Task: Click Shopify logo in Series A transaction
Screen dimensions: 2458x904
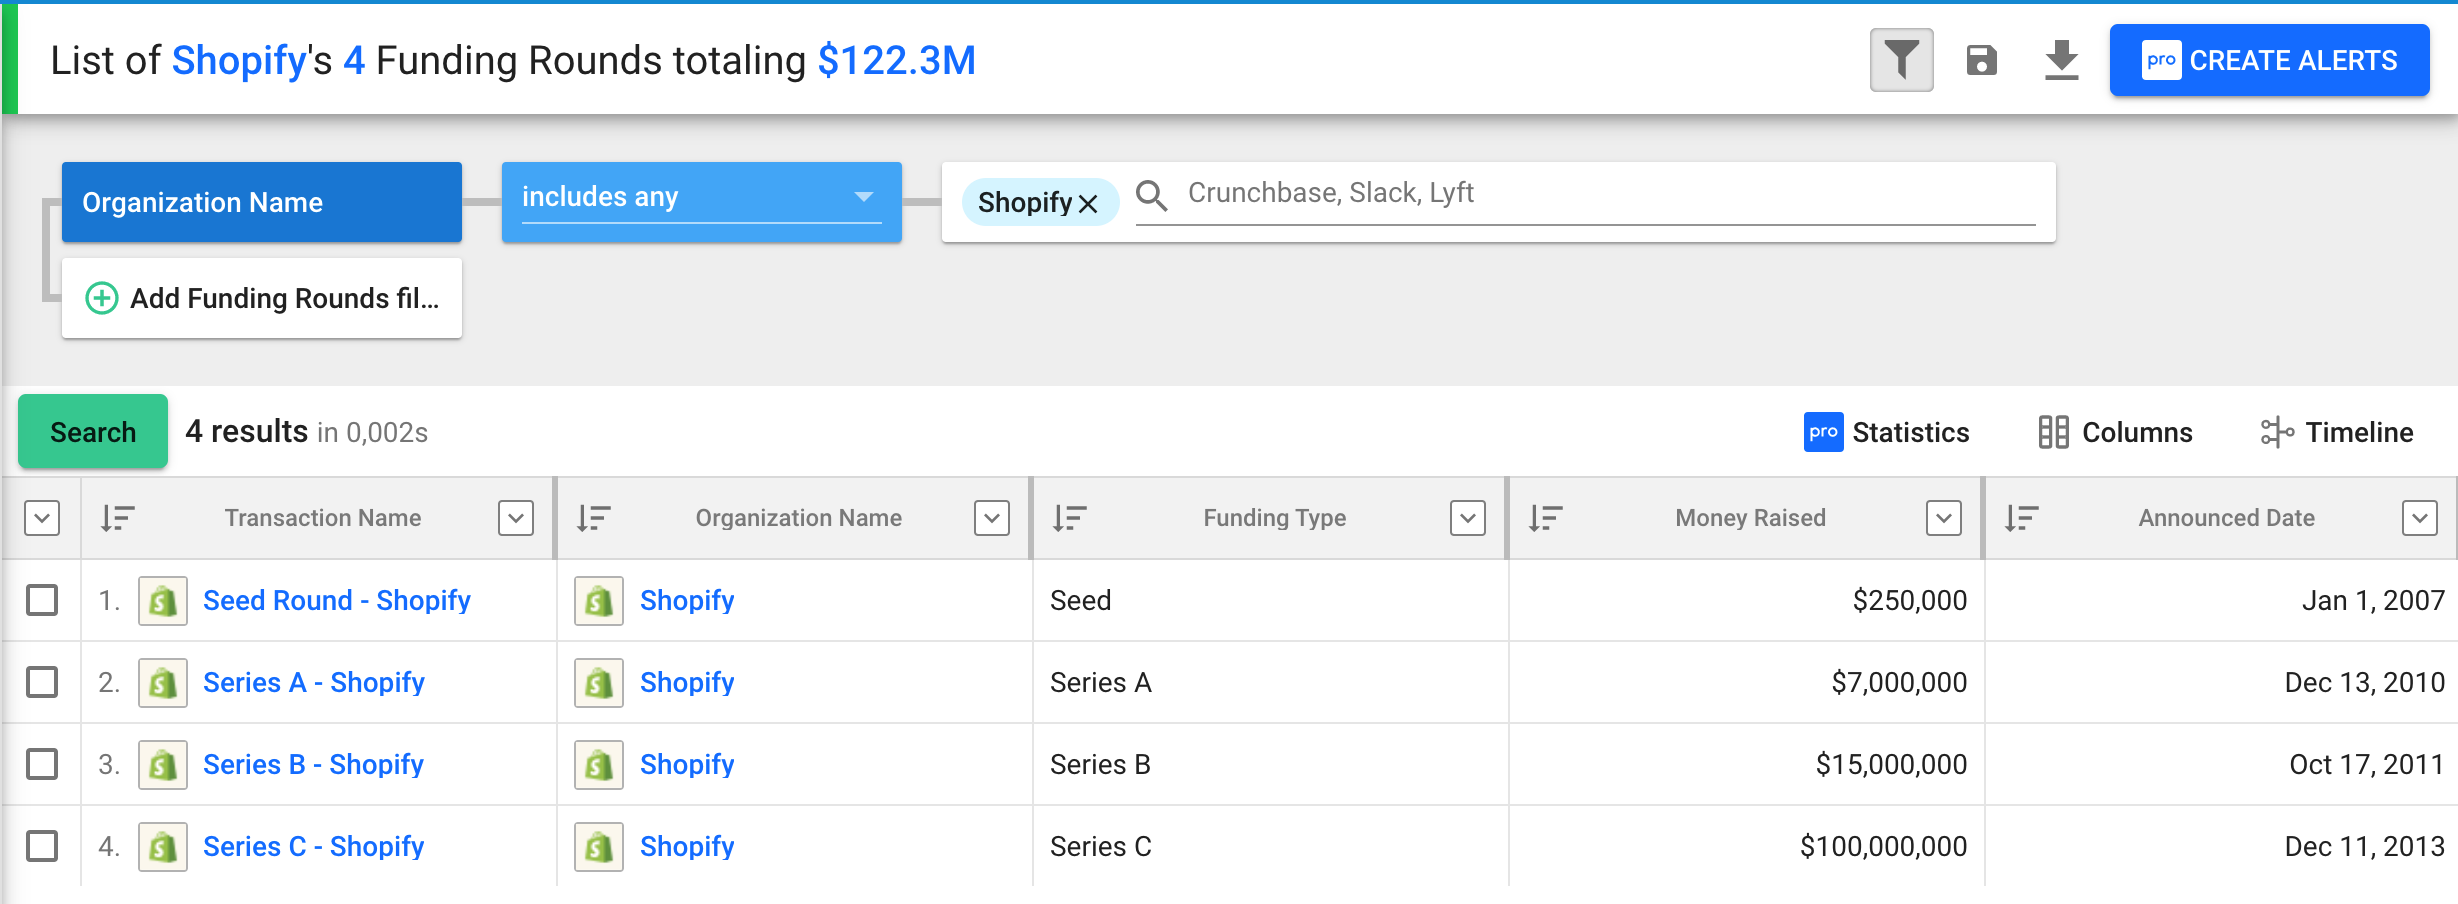Action: [163, 683]
